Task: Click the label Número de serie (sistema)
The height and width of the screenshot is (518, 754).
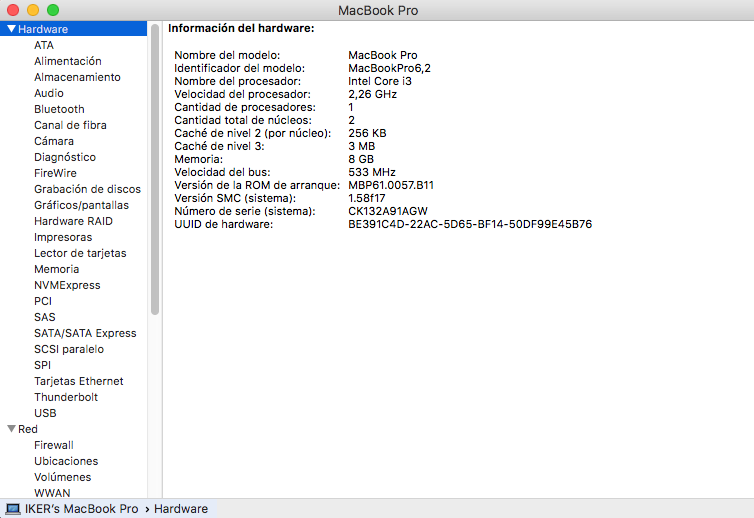Action: coord(245,211)
